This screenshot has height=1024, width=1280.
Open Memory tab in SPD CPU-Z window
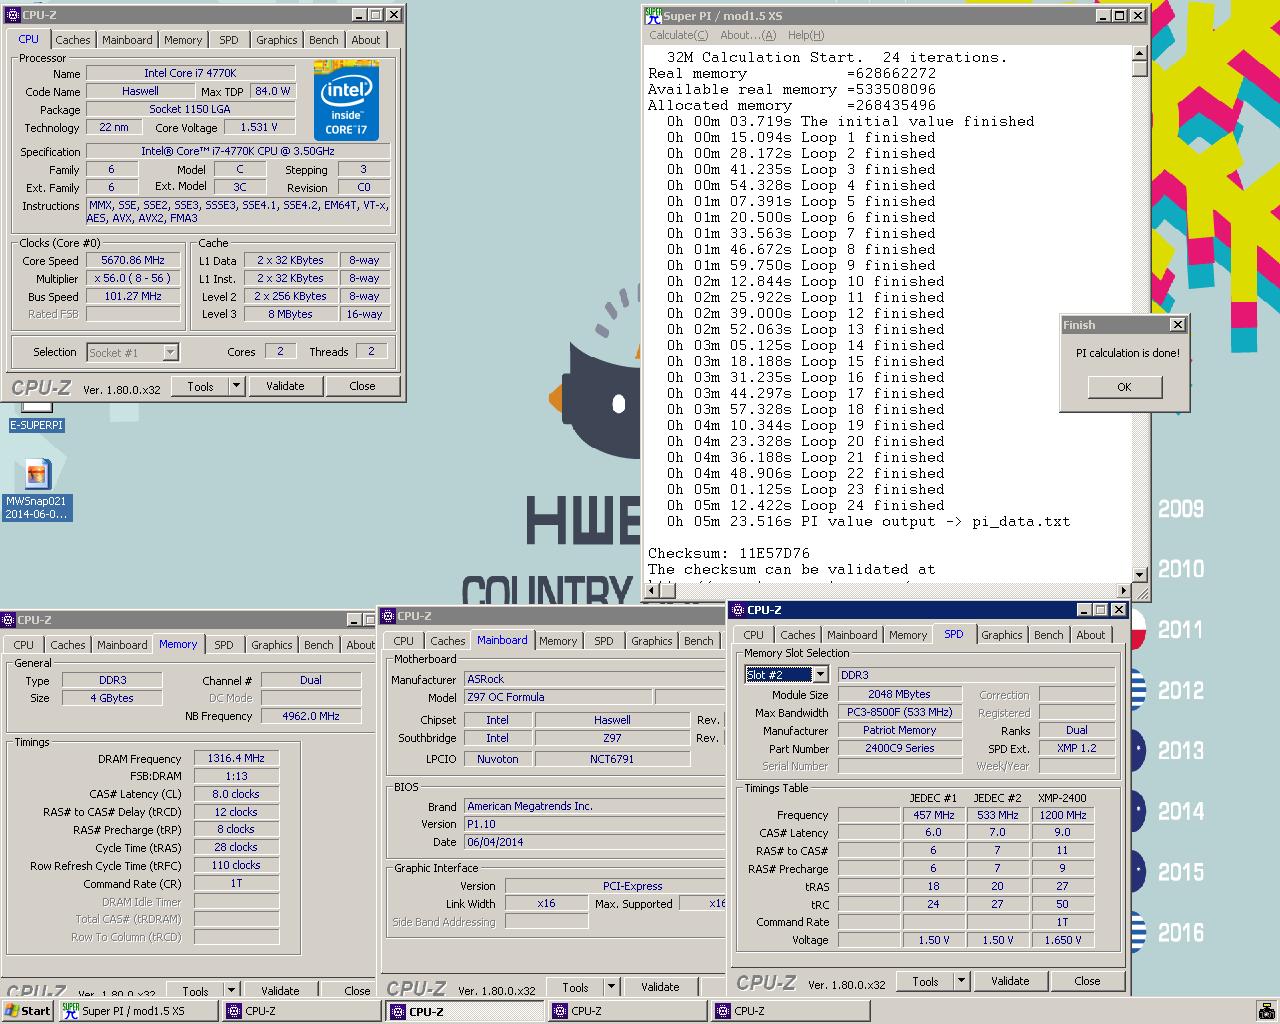(x=908, y=635)
